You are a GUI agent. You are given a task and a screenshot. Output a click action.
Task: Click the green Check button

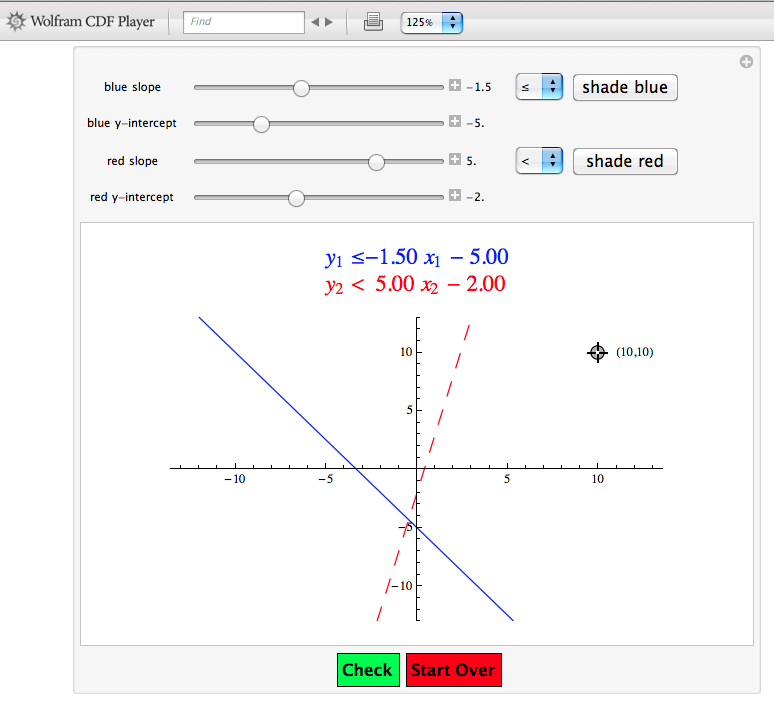368,670
